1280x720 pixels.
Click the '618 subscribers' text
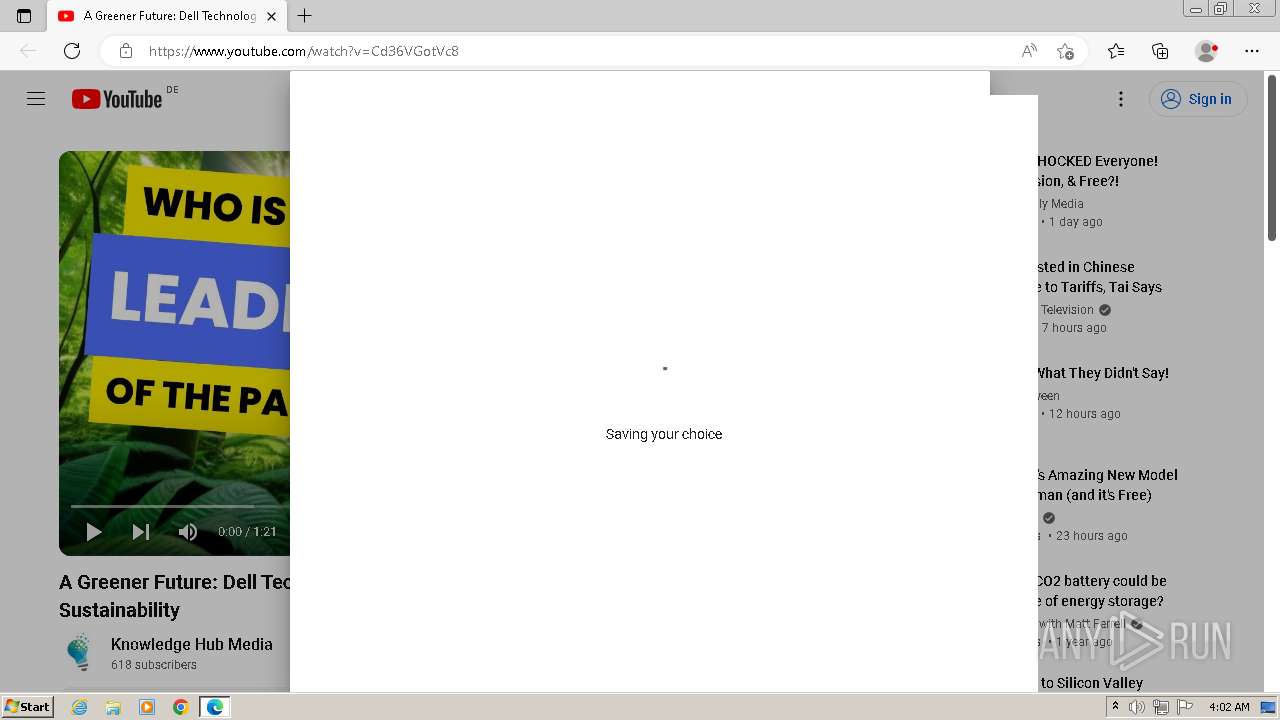(x=154, y=665)
